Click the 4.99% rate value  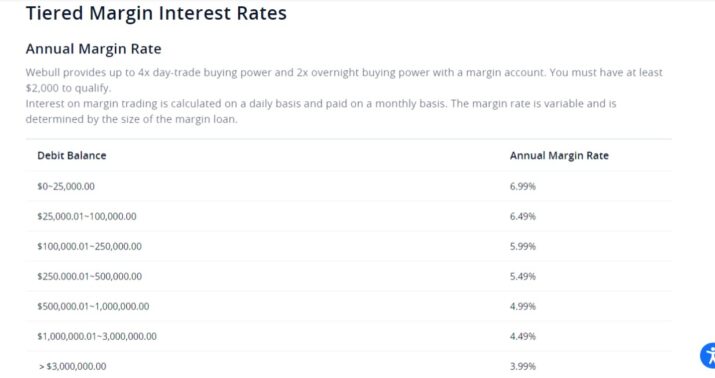[x=523, y=306]
